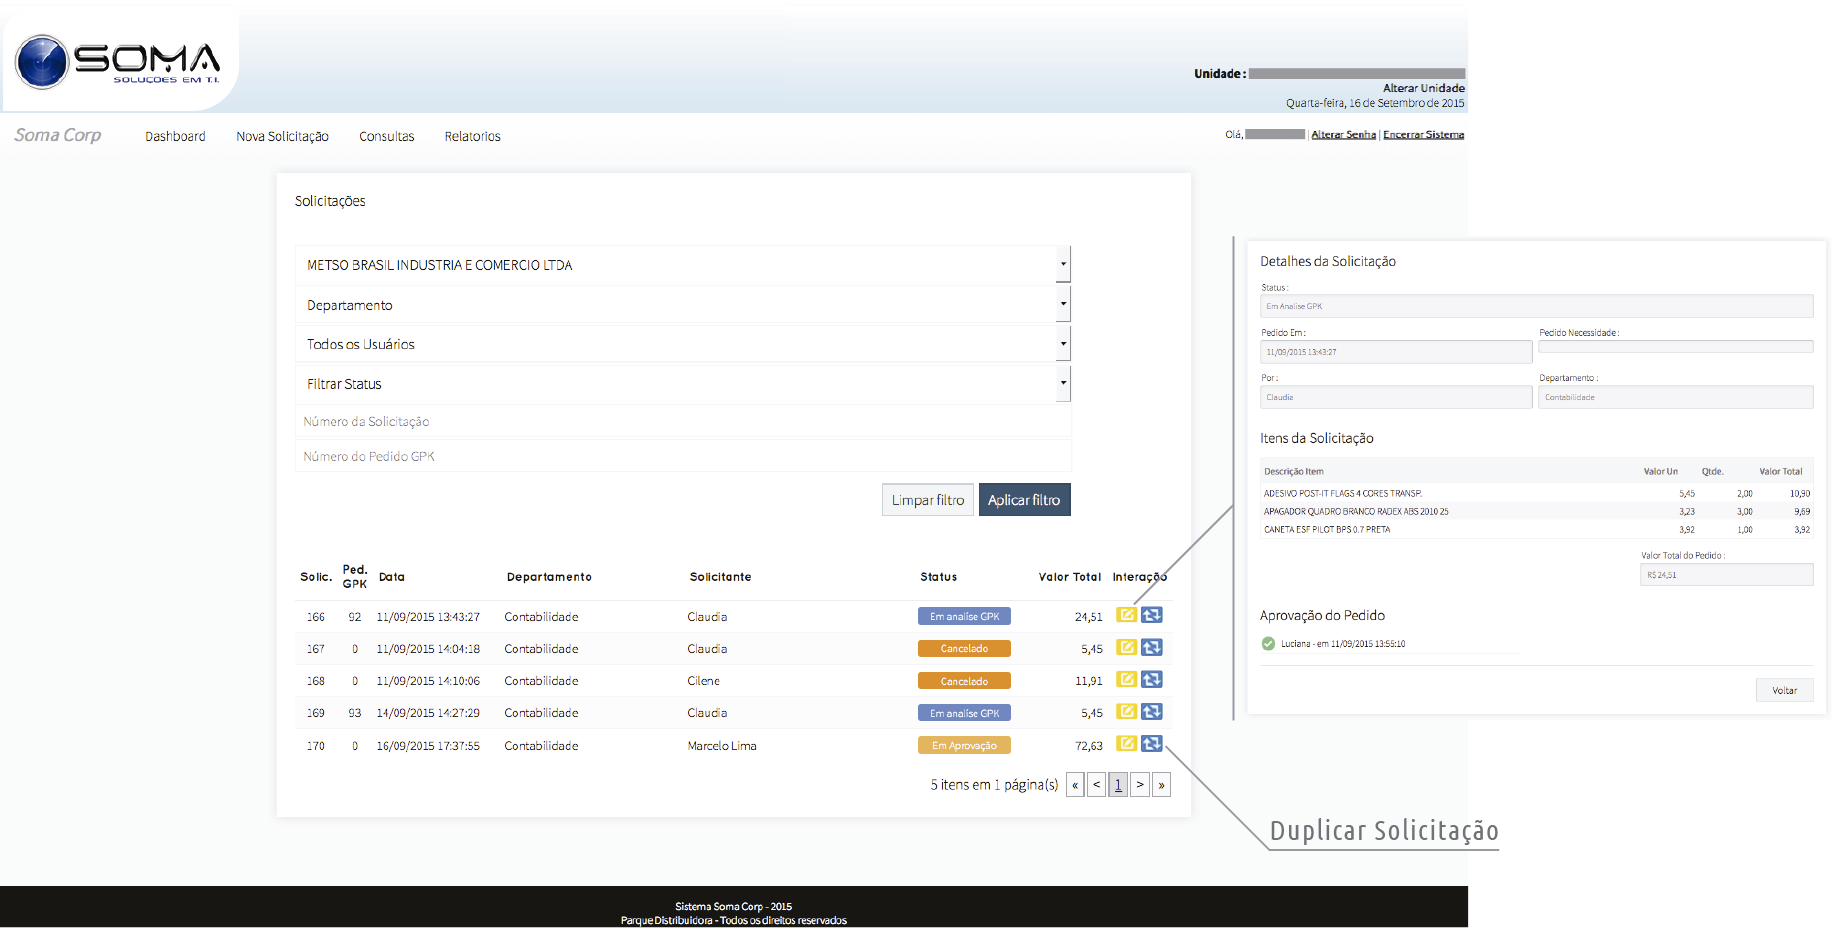
Task: Click the Número da Solicitação field
Action: pyautogui.click(x=683, y=422)
